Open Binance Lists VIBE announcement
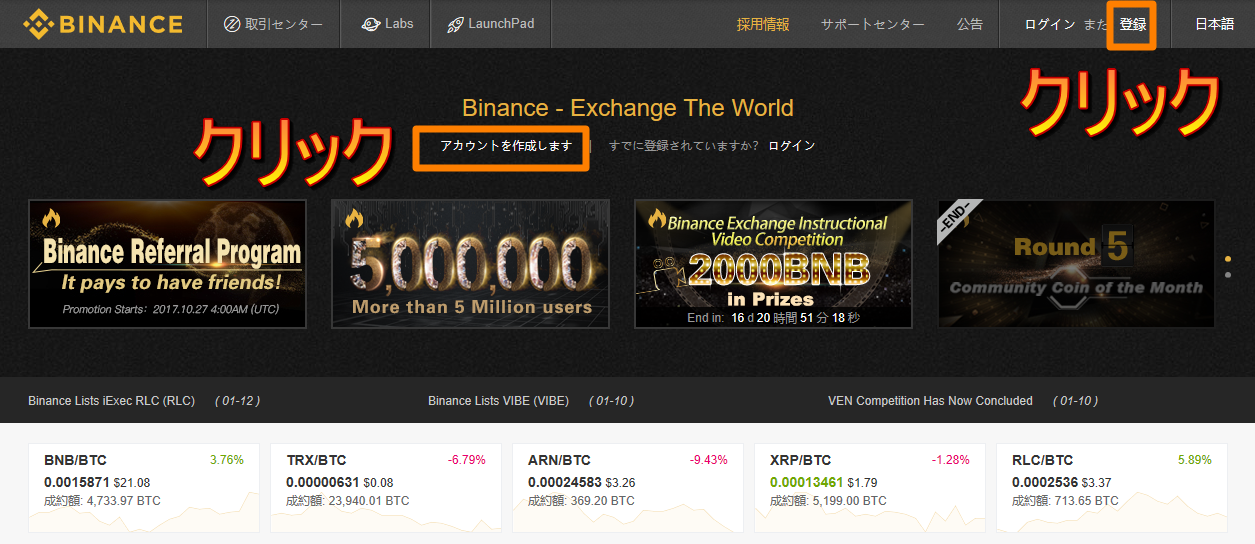 498,401
